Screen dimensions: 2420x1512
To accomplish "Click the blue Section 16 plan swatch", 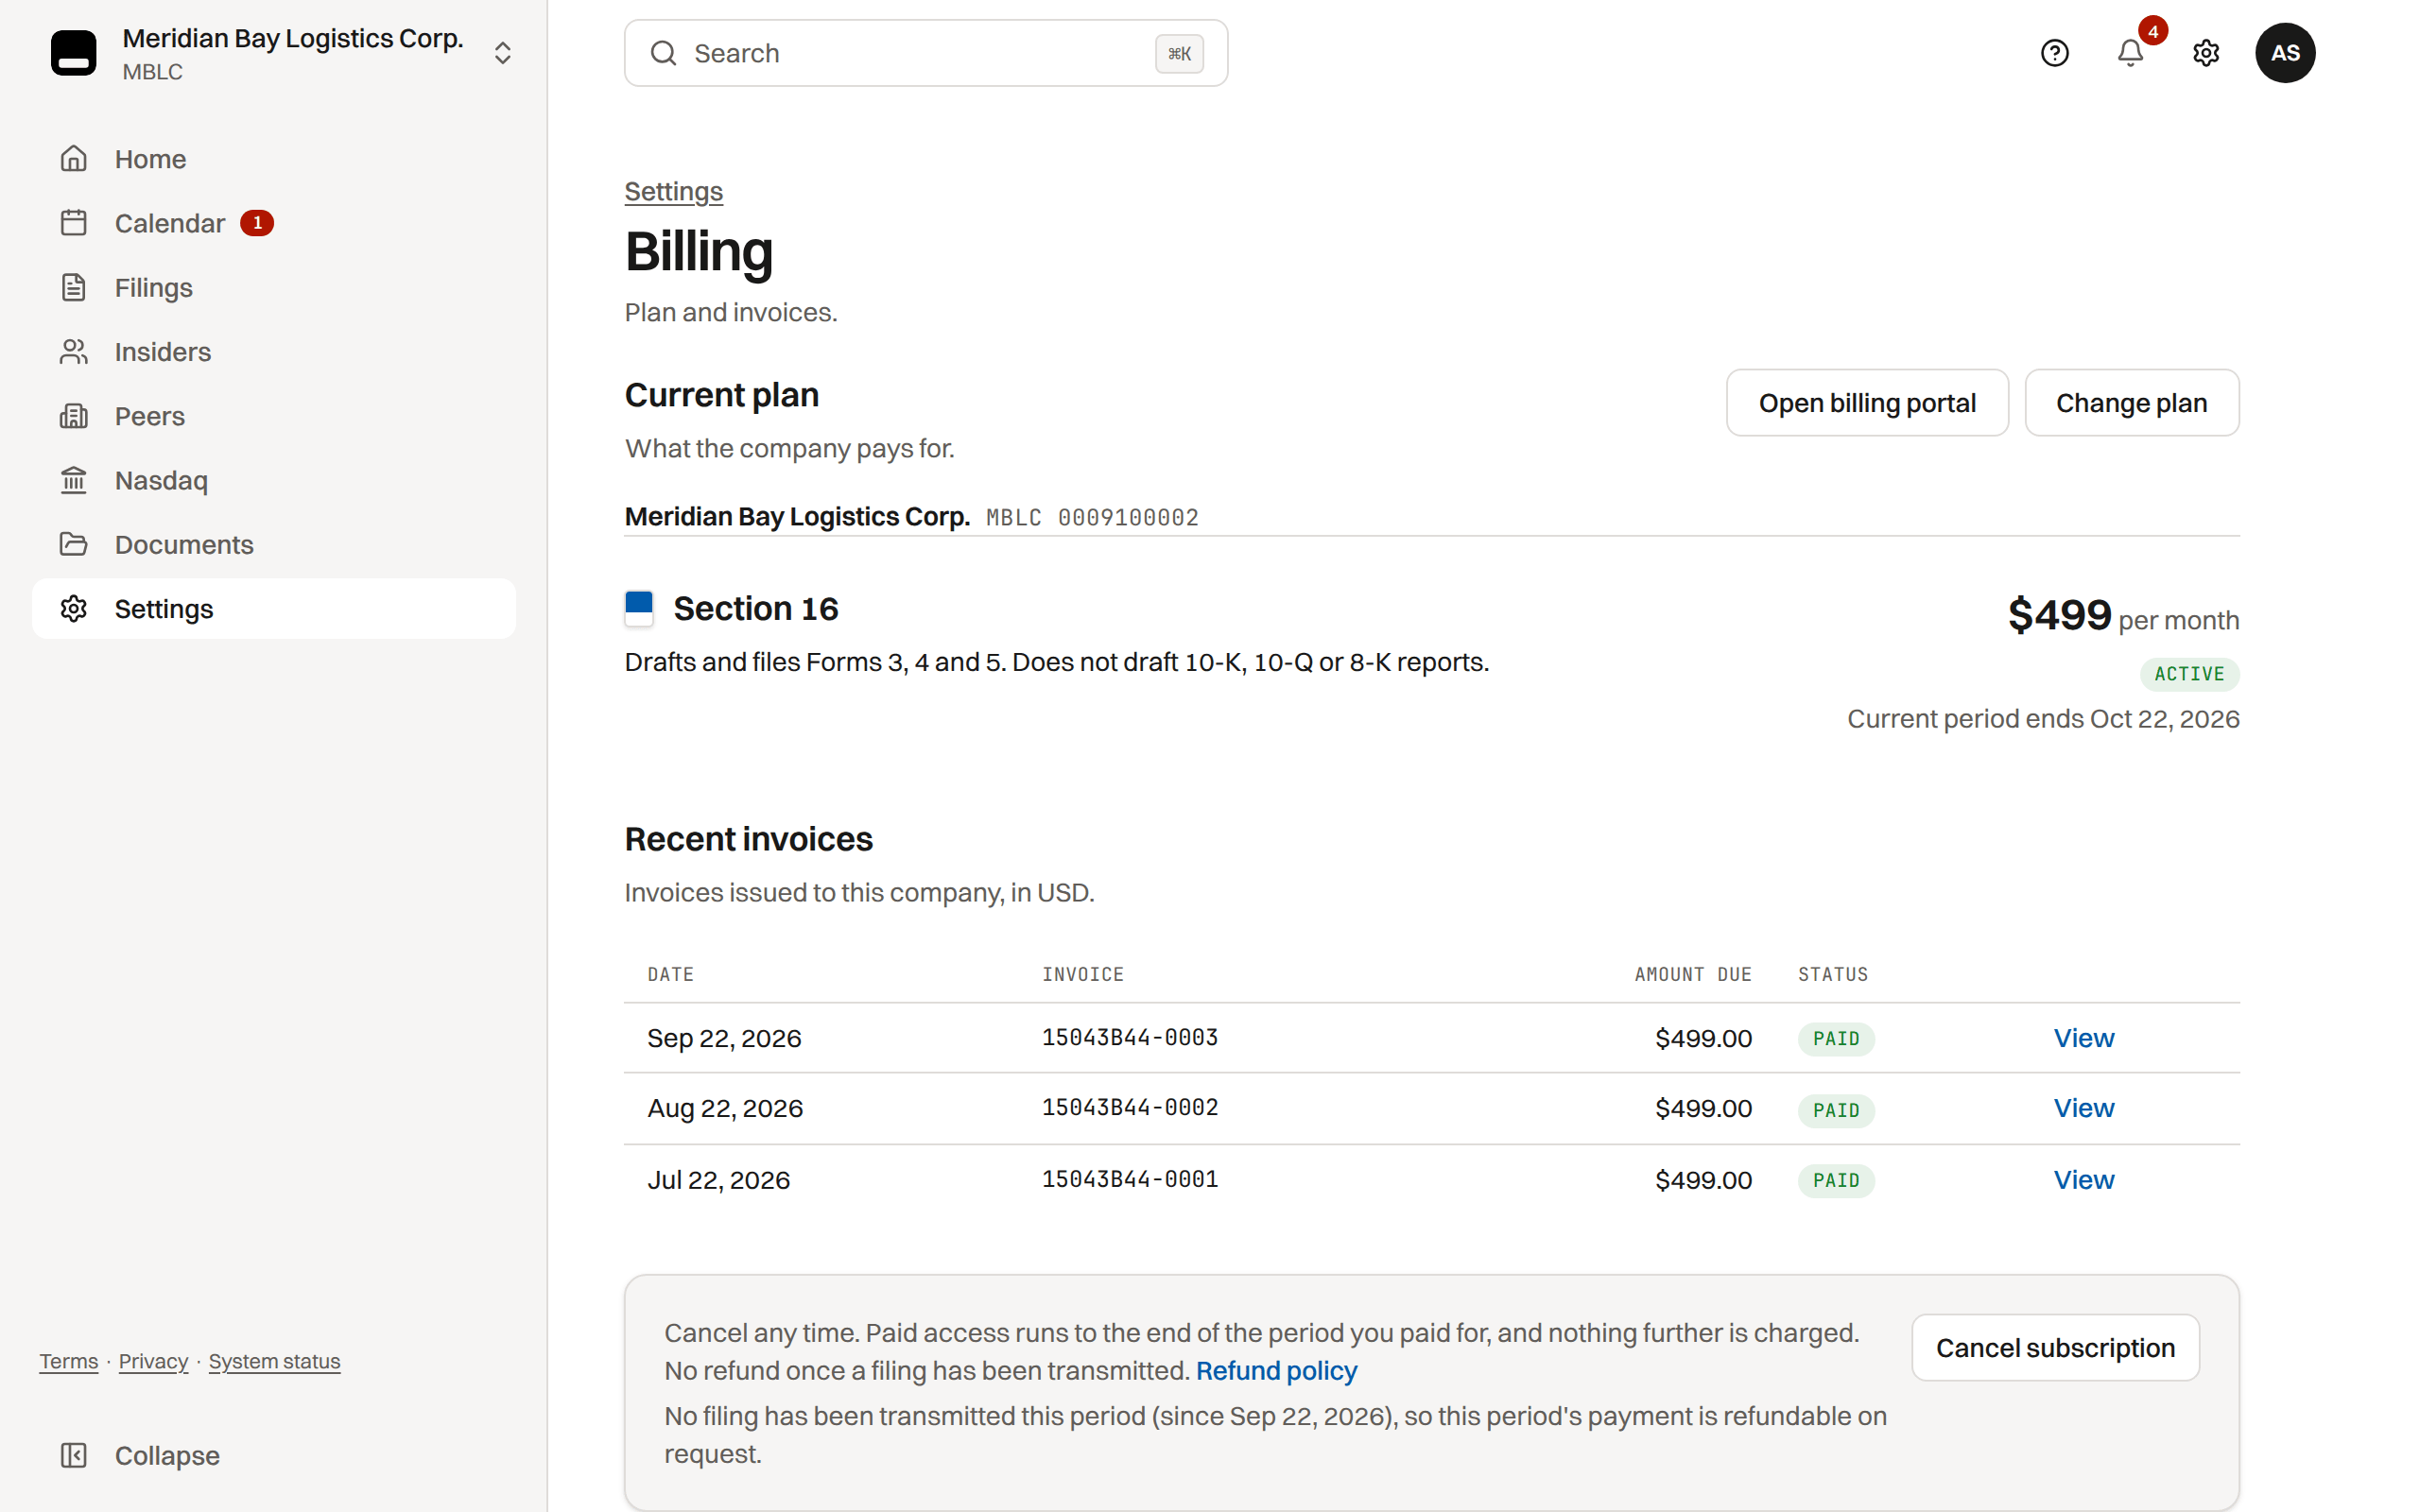I will [x=639, y=608].
